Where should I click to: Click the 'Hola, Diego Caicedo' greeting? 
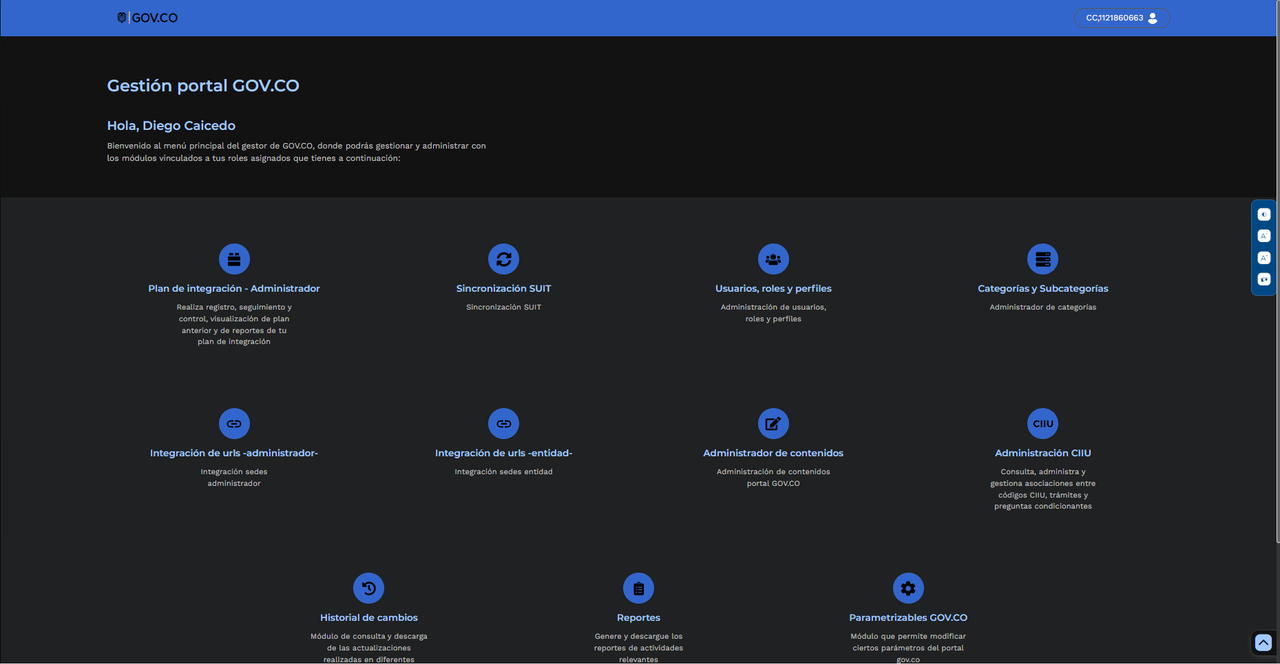click(x=171, y=126)
